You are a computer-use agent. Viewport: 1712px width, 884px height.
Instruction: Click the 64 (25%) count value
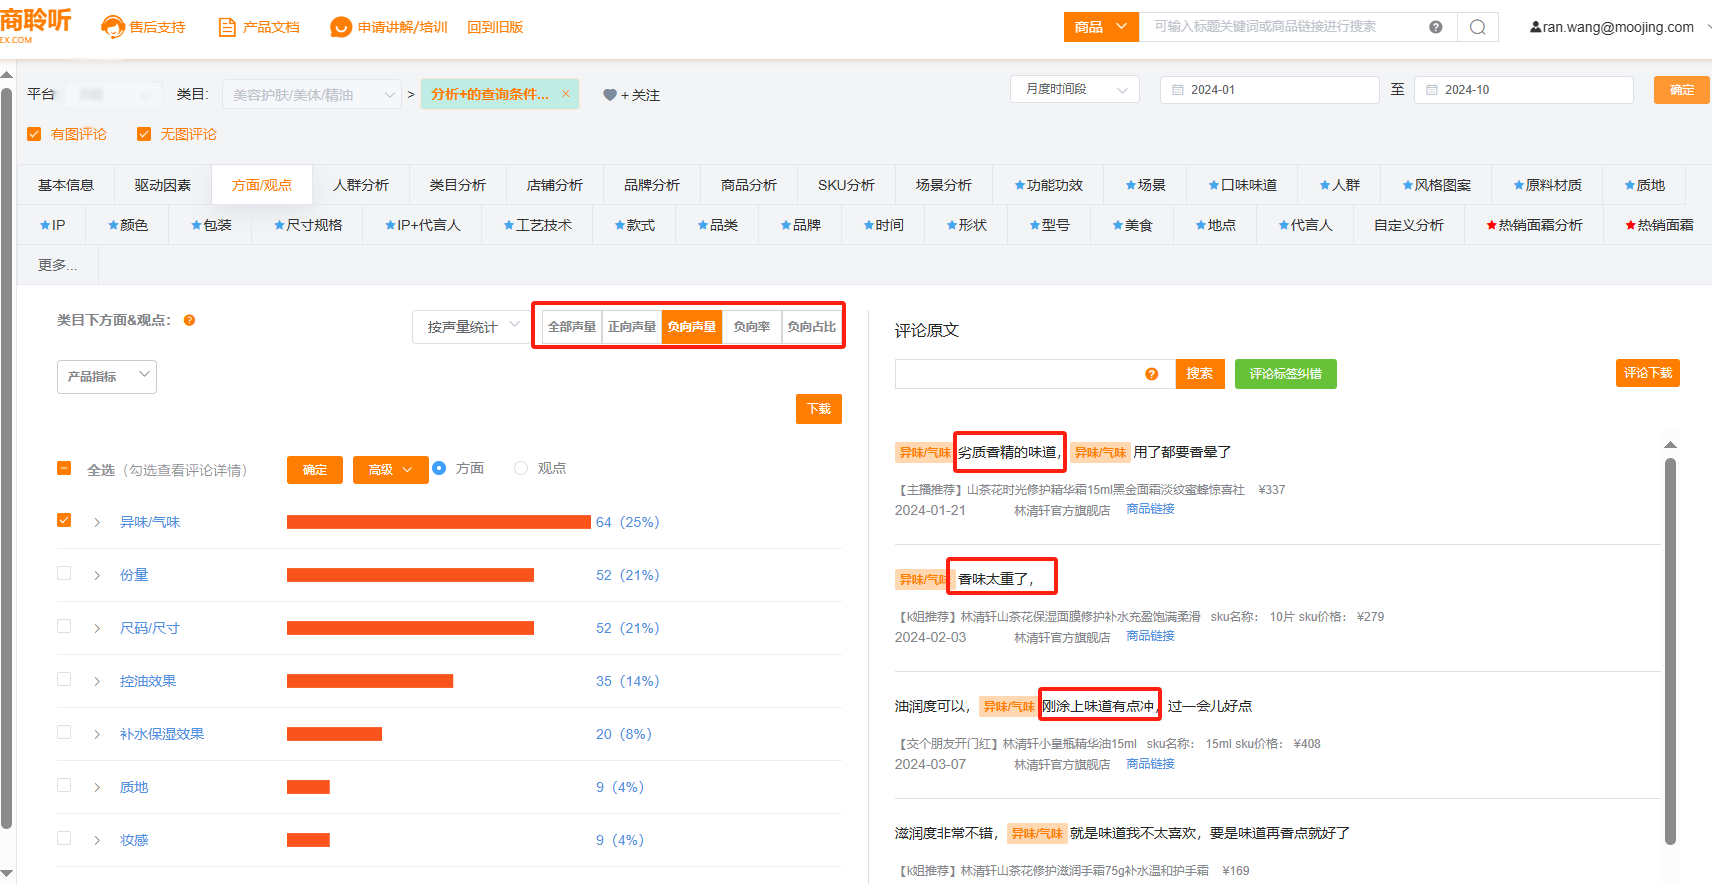pos(627,522)
